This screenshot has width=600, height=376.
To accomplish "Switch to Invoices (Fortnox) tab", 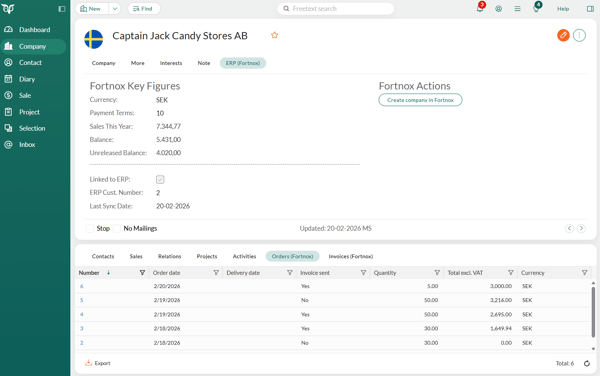I will click(351, 256).
